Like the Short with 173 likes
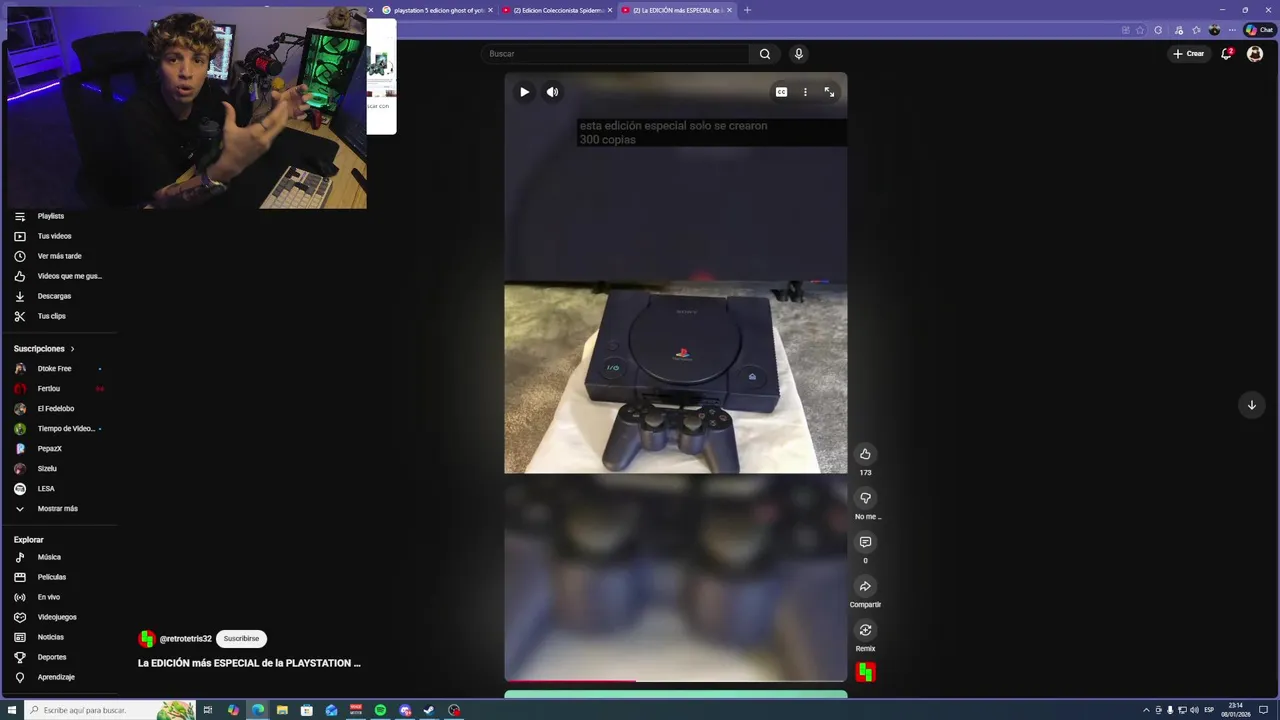Viewport: 1280px width, 720px height. coord(865,454)
